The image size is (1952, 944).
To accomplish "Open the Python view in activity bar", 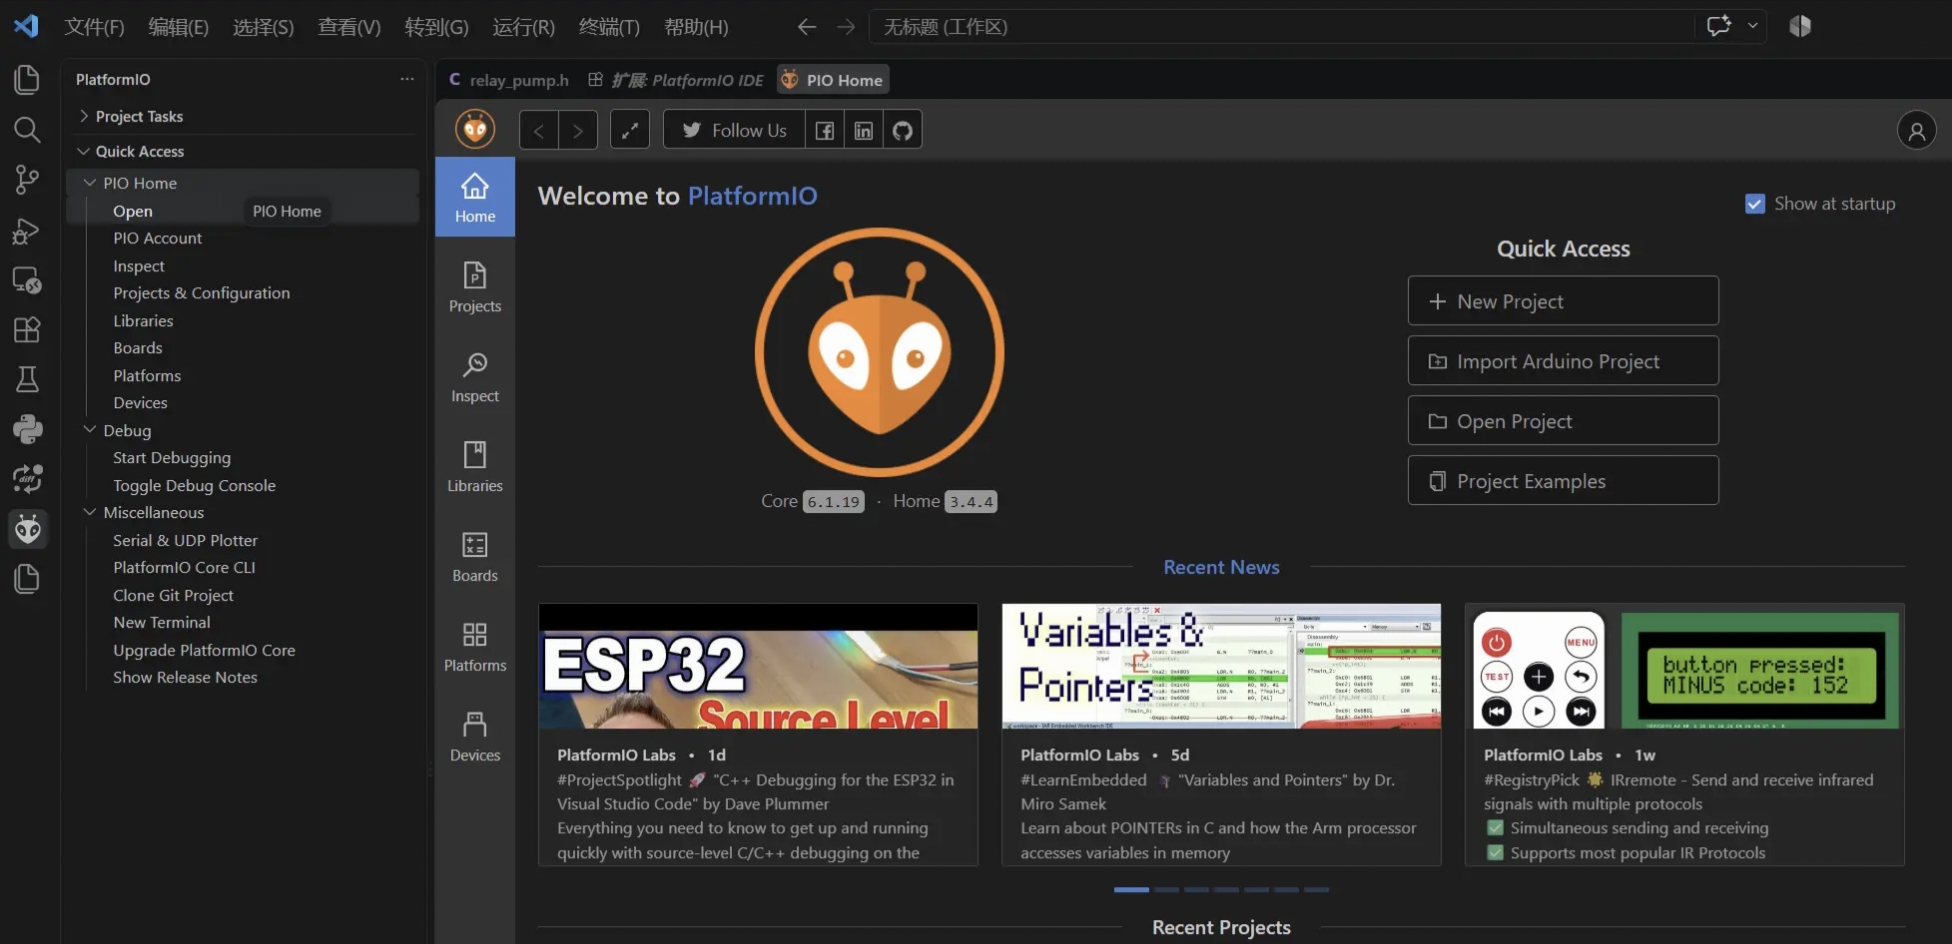I will (x=27, y=429).
